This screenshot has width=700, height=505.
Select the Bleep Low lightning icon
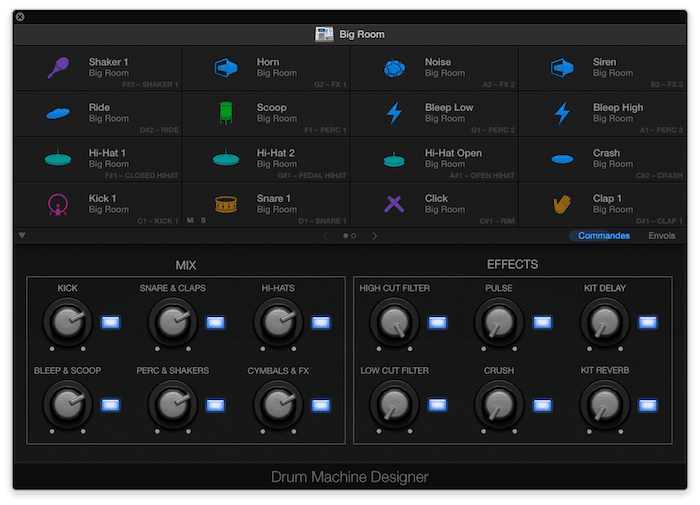[394, 113]
